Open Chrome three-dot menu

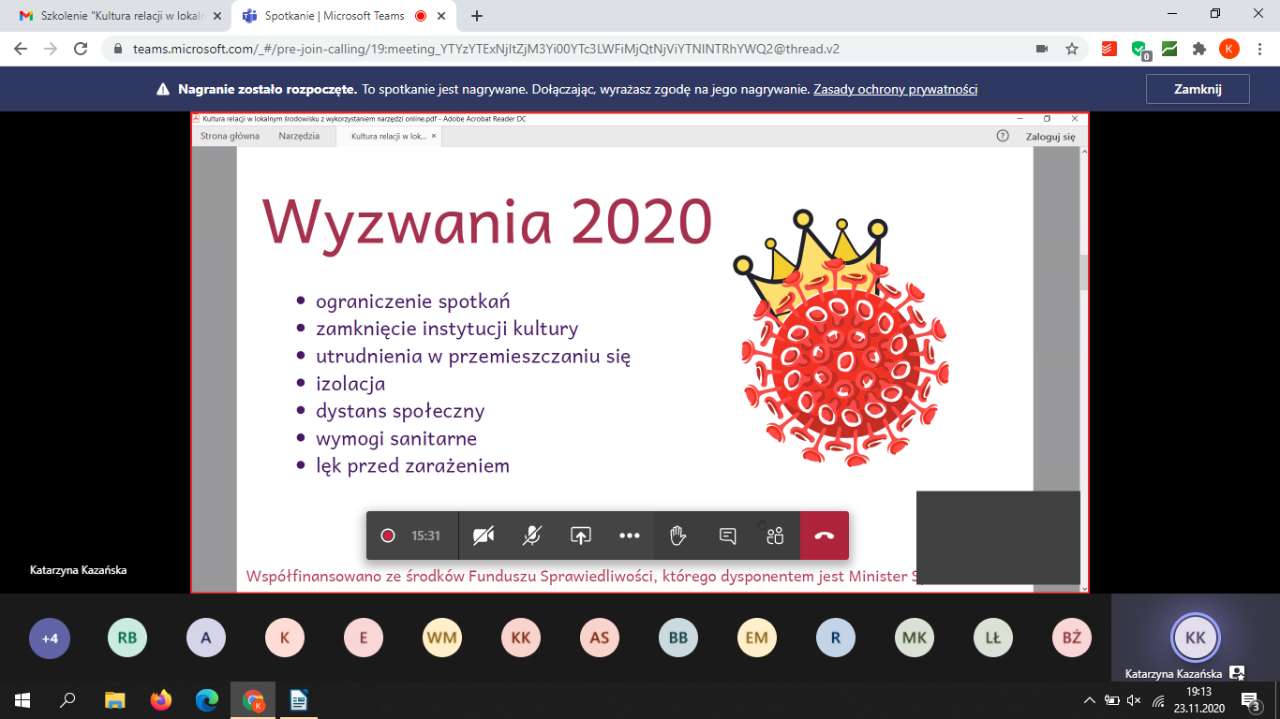click(1259, 48)
